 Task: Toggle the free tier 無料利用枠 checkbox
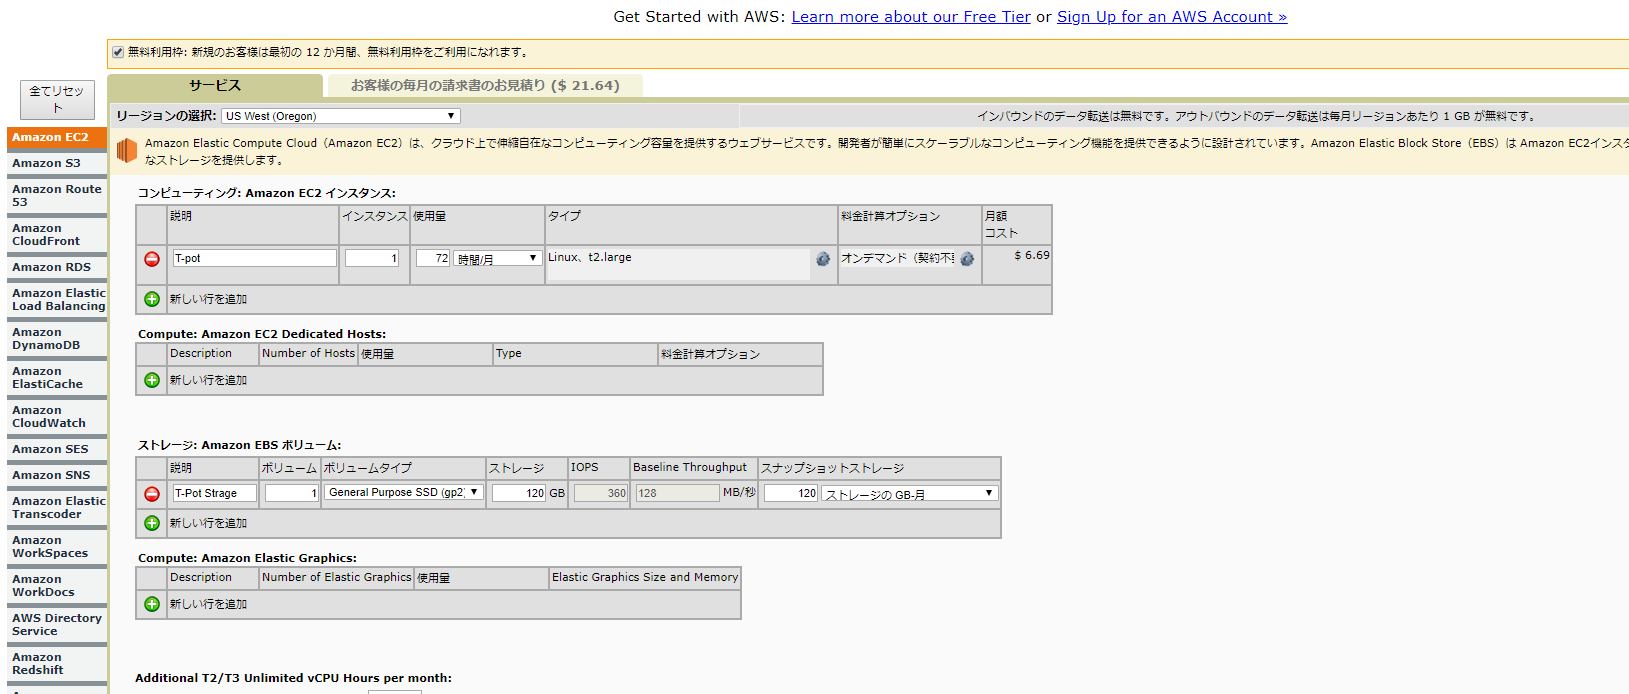(x=118, y=52)
